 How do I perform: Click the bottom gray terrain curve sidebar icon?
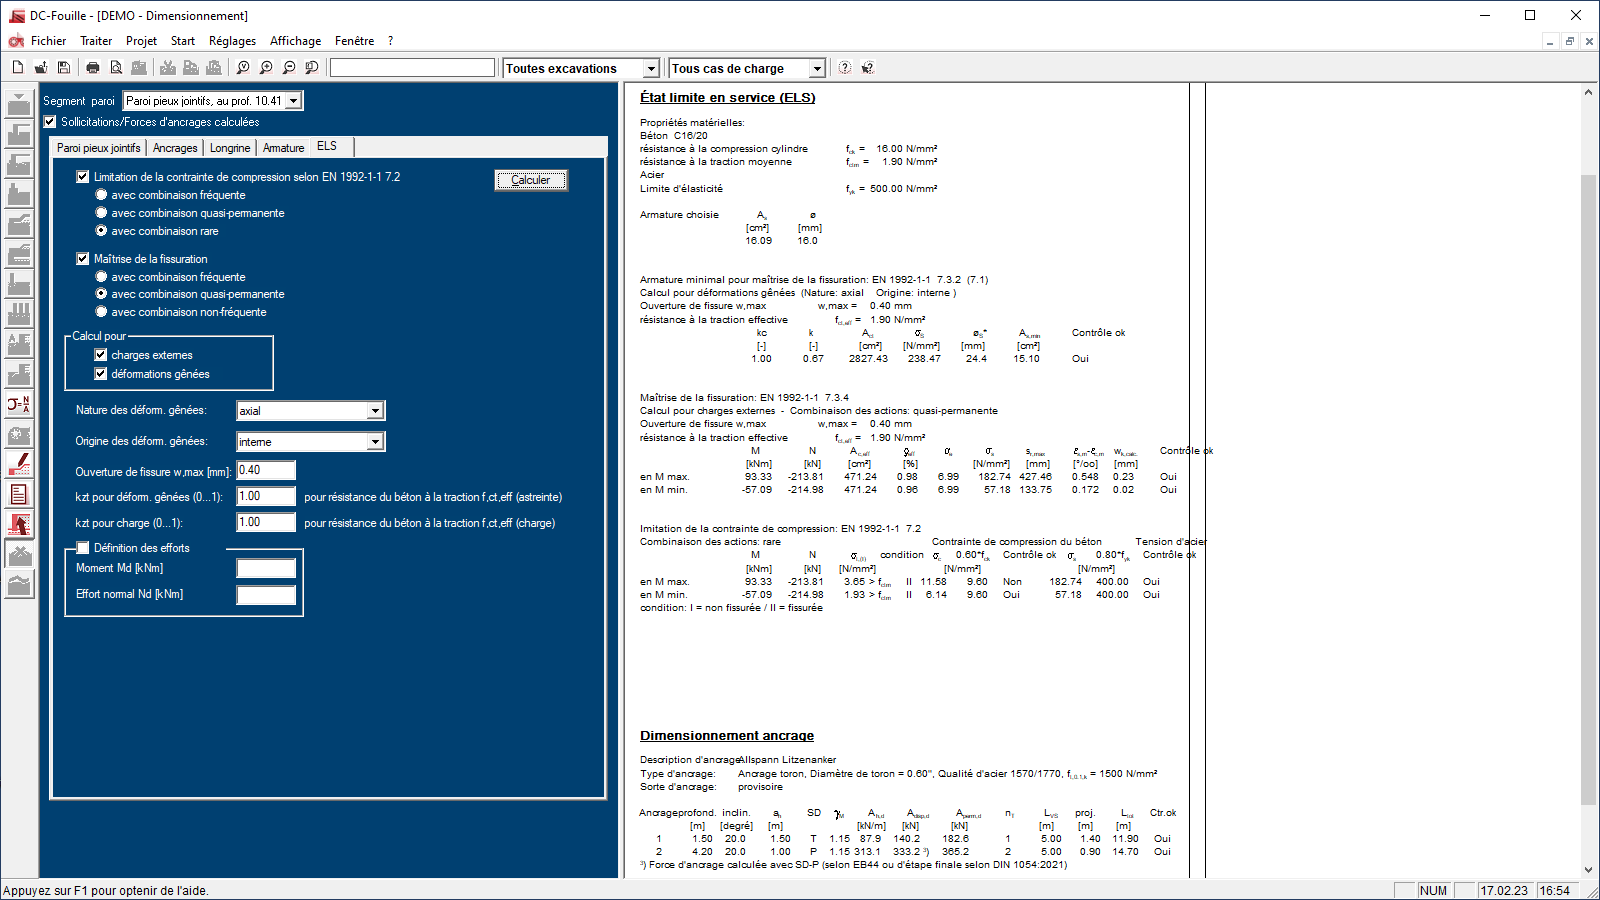click(19, 584)
